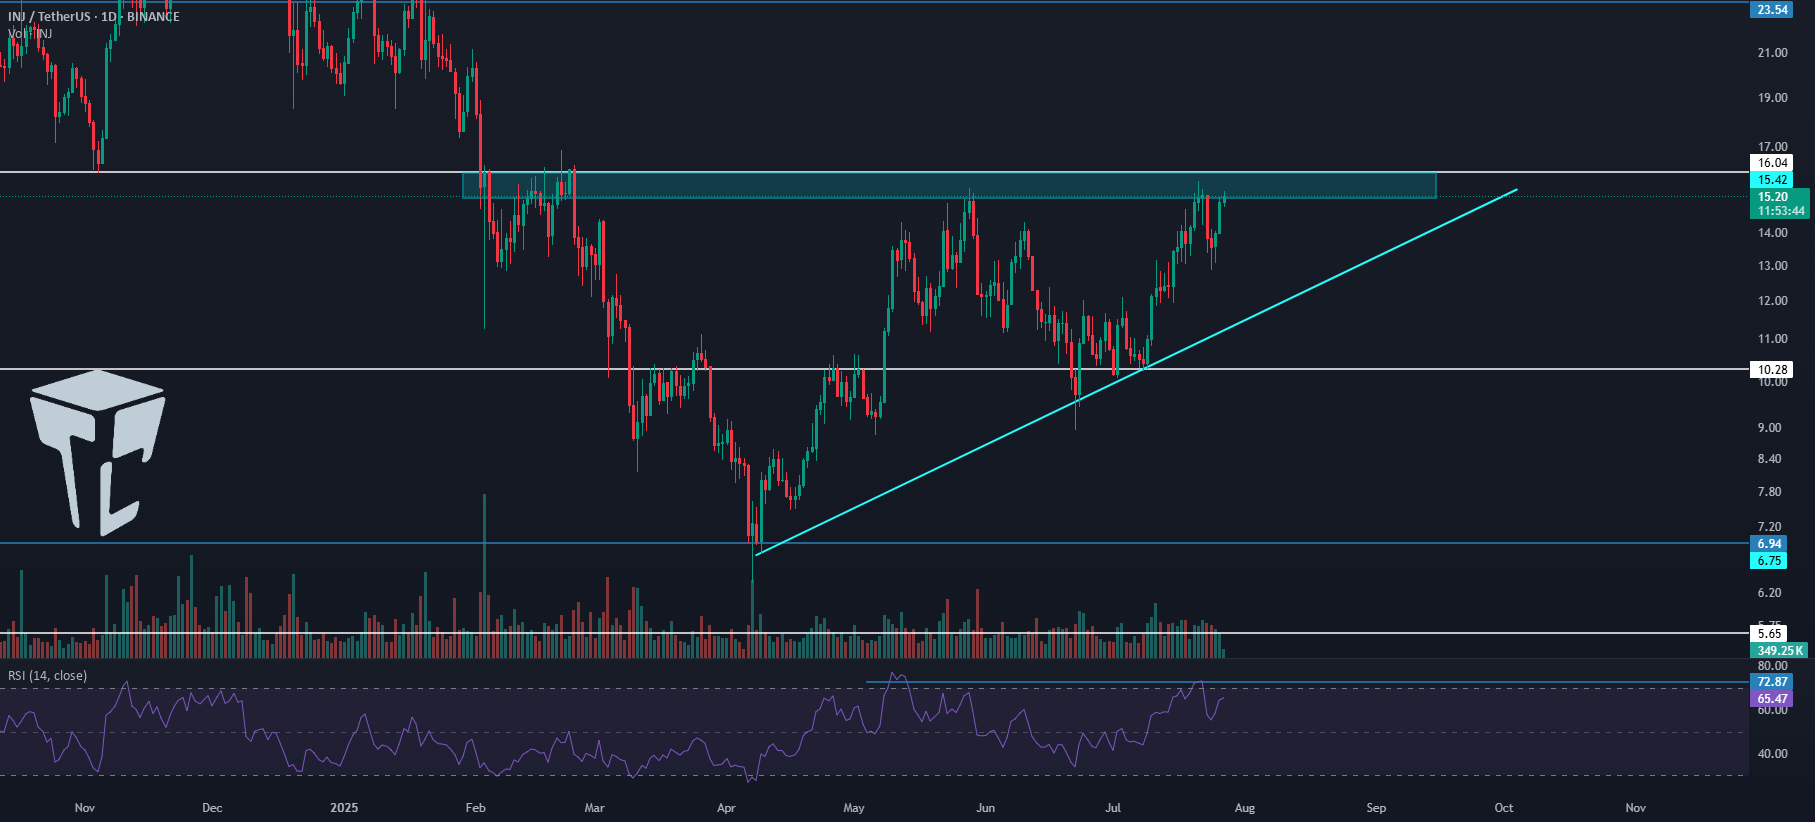Select the Vol INJ indicator legend
The width and height of the screenshot is (1815, 822).
[30, 34]
